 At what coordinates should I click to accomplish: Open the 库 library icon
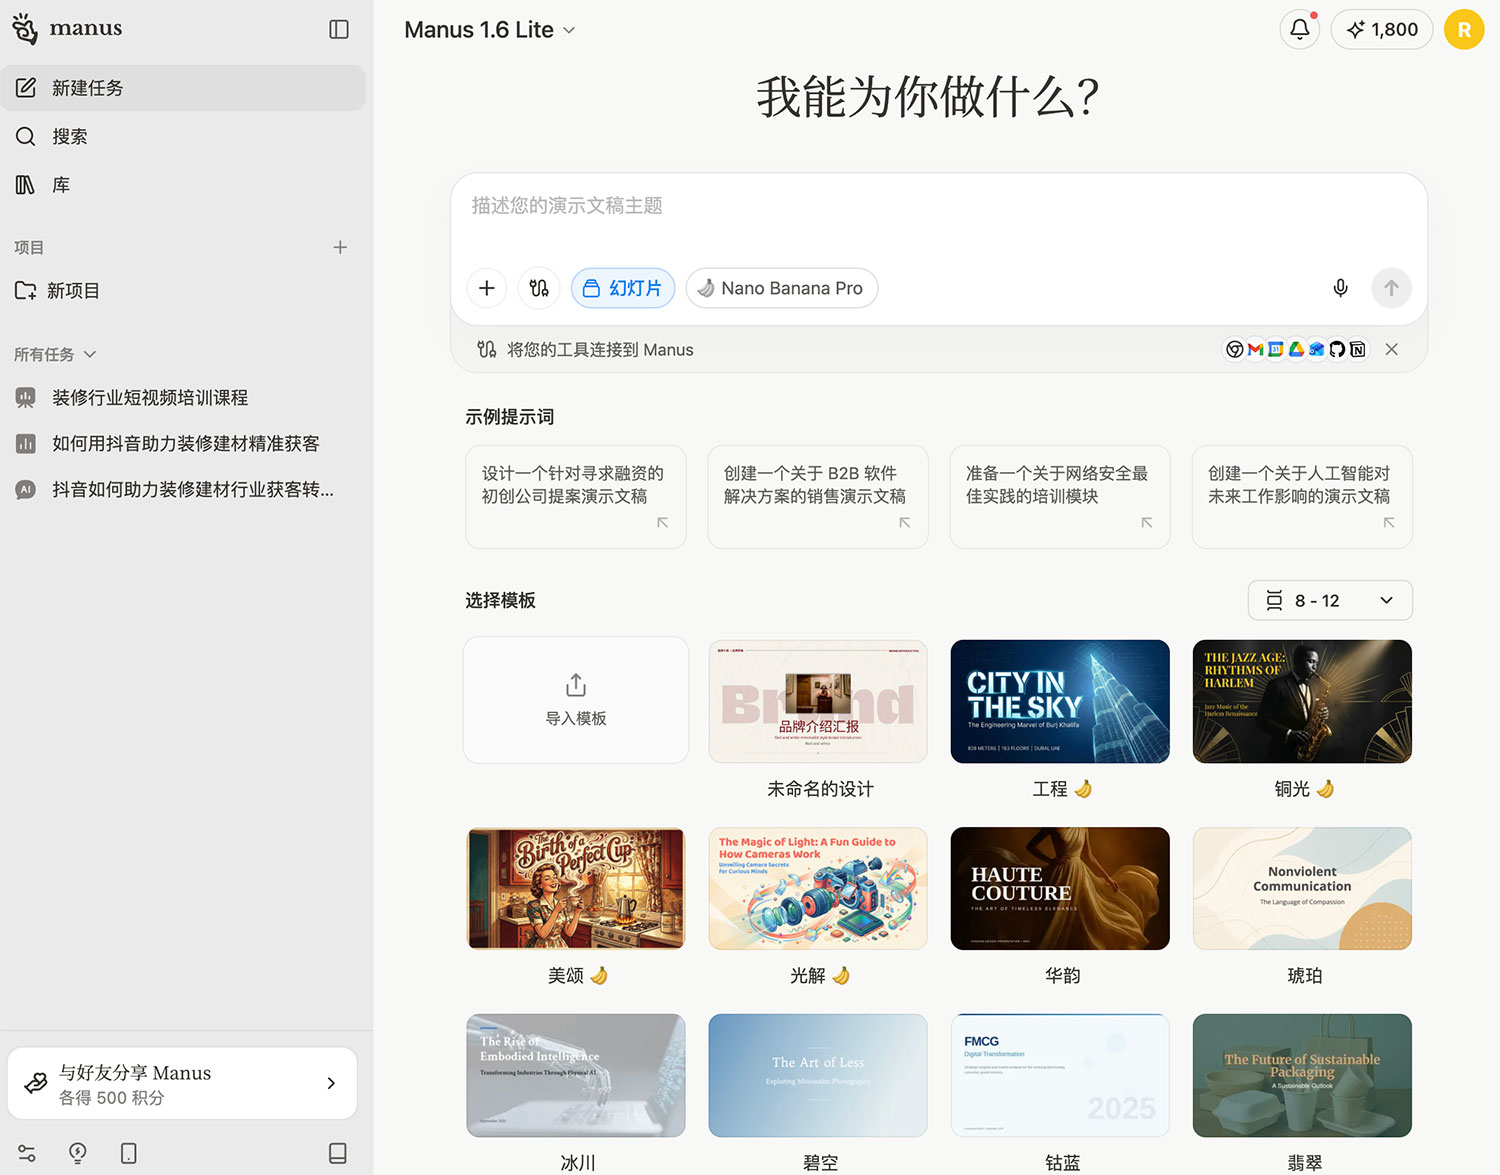pos(25,184)
